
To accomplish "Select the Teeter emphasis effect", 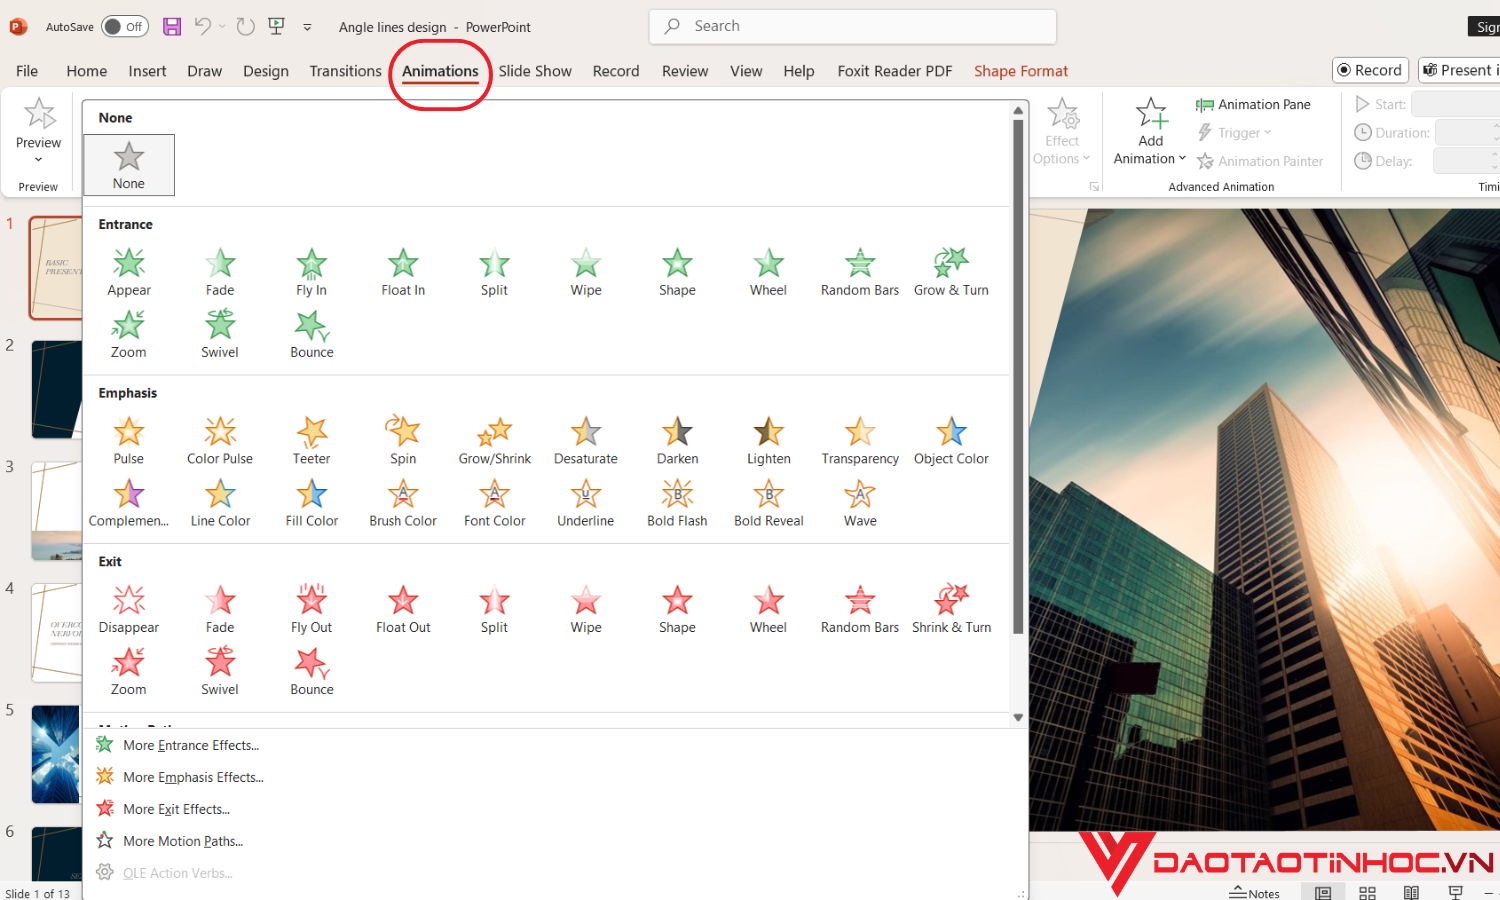I will tap(311, 438).
